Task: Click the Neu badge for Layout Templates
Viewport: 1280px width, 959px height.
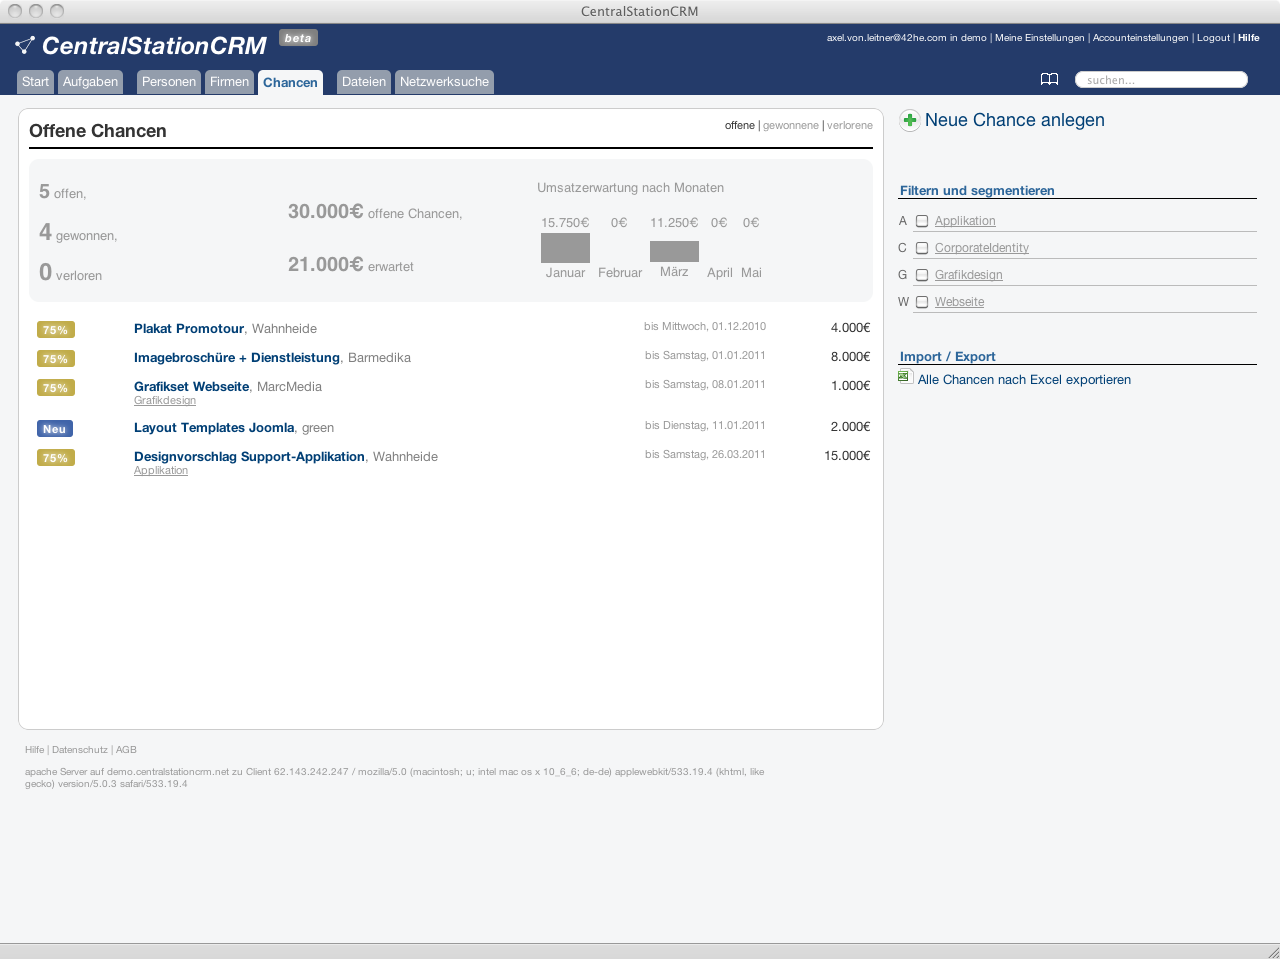Action: [x=54, y=429]
